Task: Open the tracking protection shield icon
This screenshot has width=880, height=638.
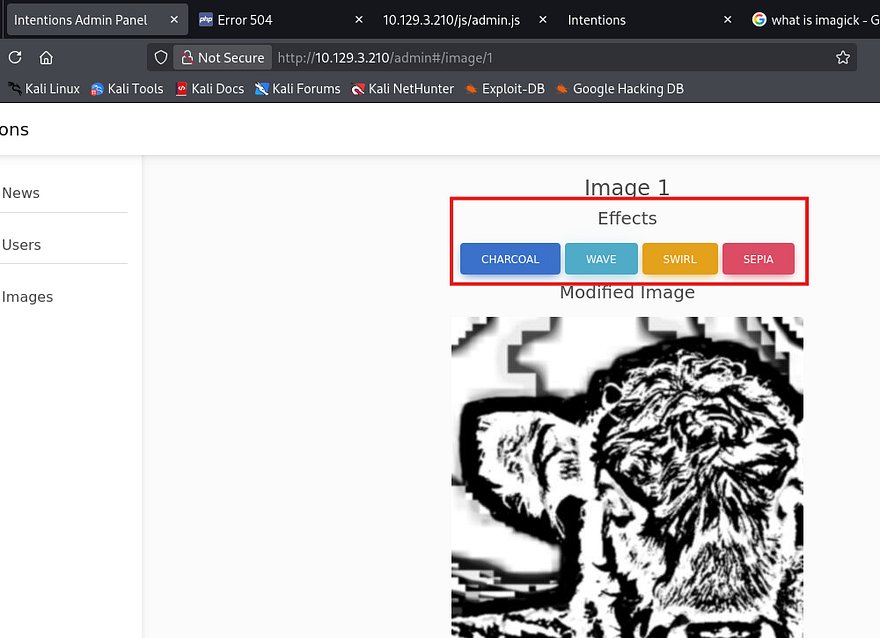Action: click(x=161, y=58)
